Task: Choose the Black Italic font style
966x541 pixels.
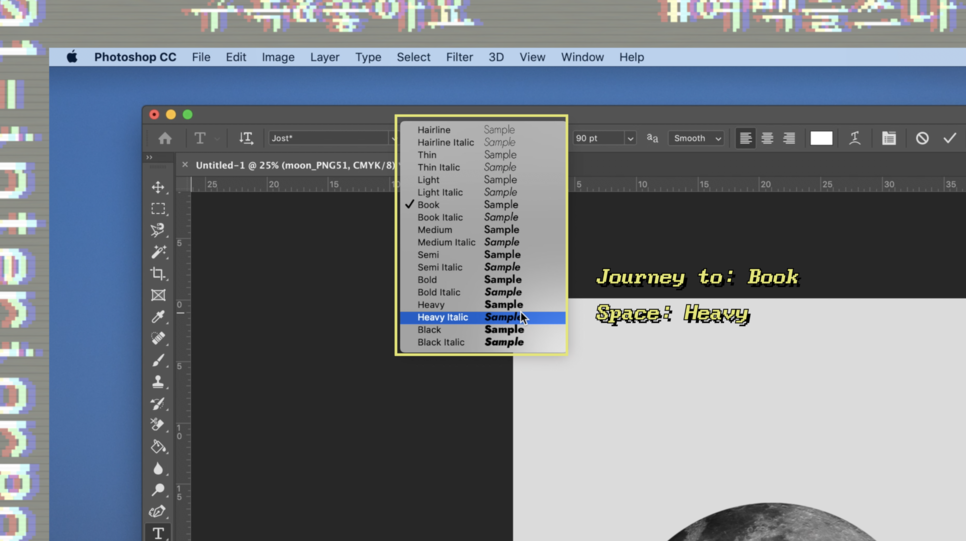Action: tap(482, 342)
